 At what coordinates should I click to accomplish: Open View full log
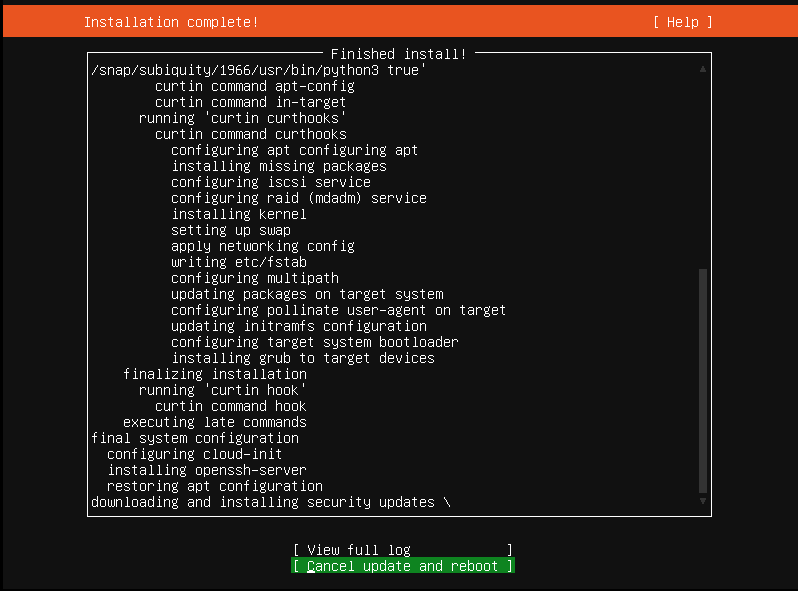click(x=403, y=550)
